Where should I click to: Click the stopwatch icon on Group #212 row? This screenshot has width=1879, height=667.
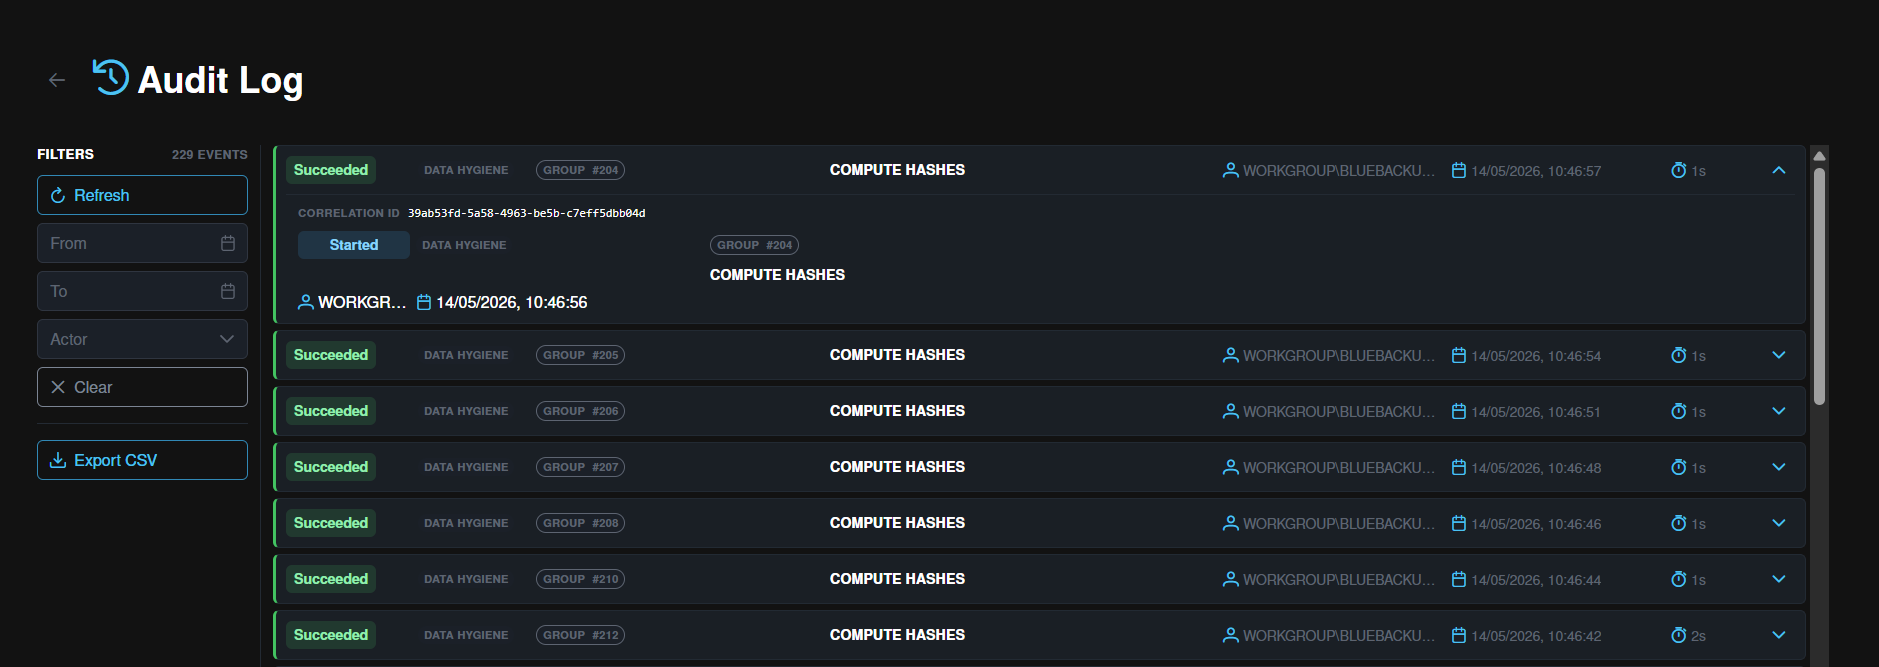click(x=1679, y=635)
